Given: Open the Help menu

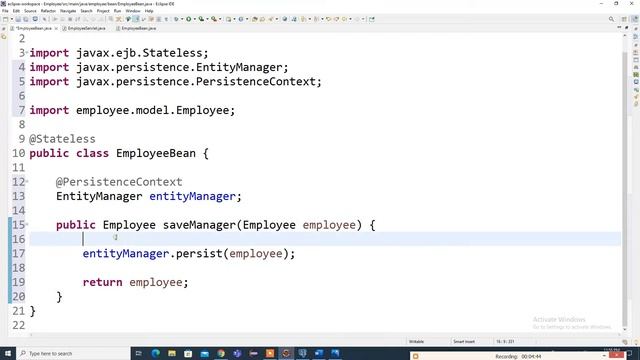Looking at the screenshot, I should click(x=149, y=11).
